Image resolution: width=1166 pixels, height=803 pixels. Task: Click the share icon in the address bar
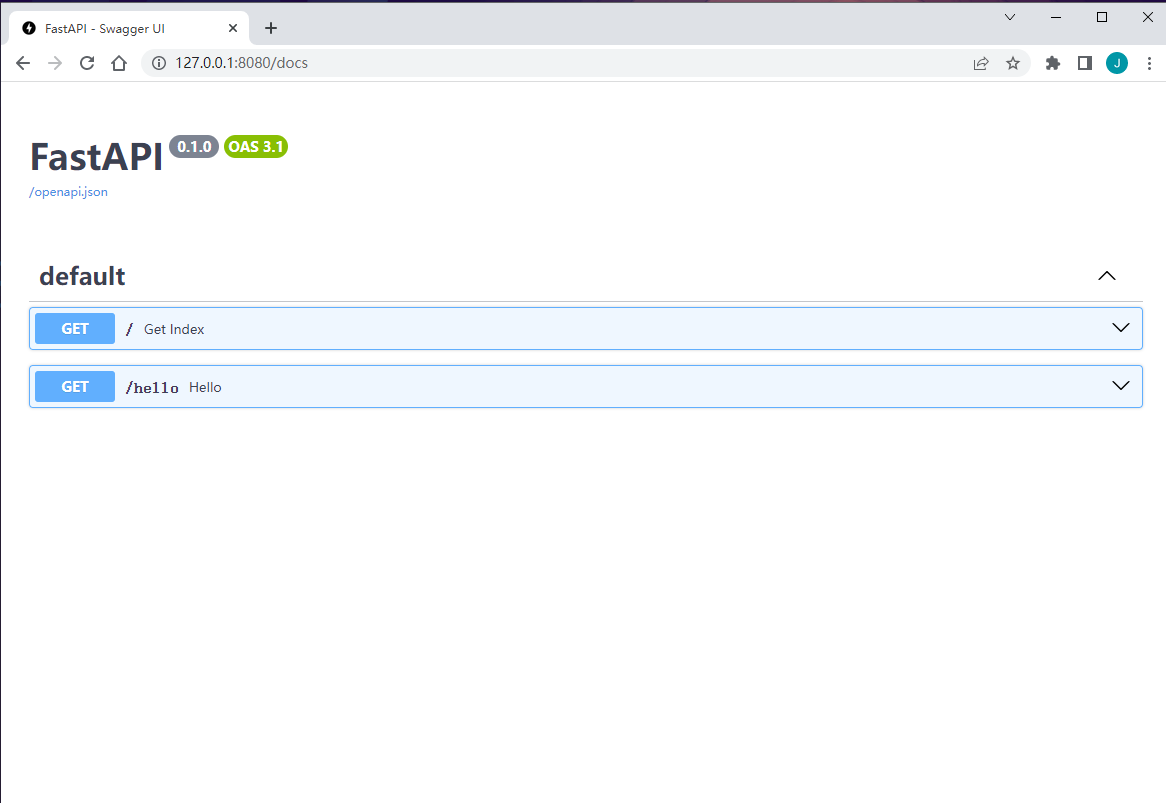pos(981,62)
